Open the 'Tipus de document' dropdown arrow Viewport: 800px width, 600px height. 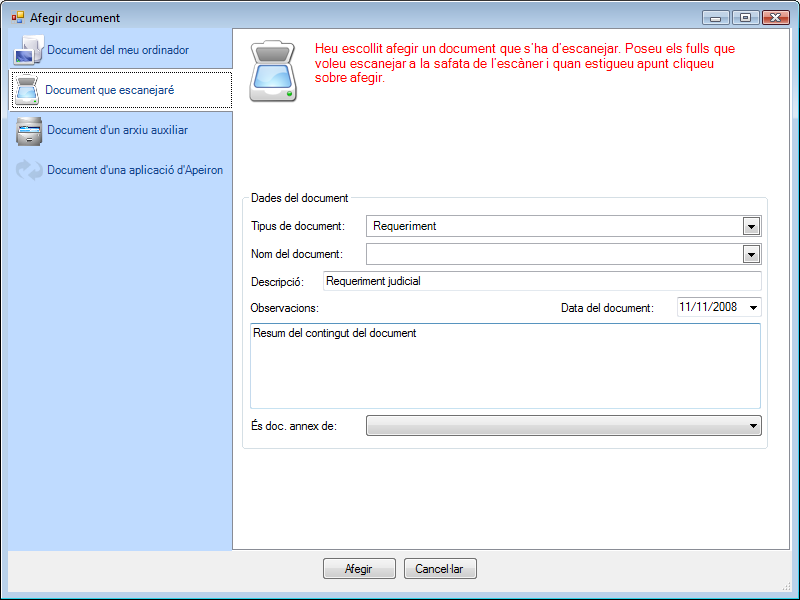pos(751,227)
